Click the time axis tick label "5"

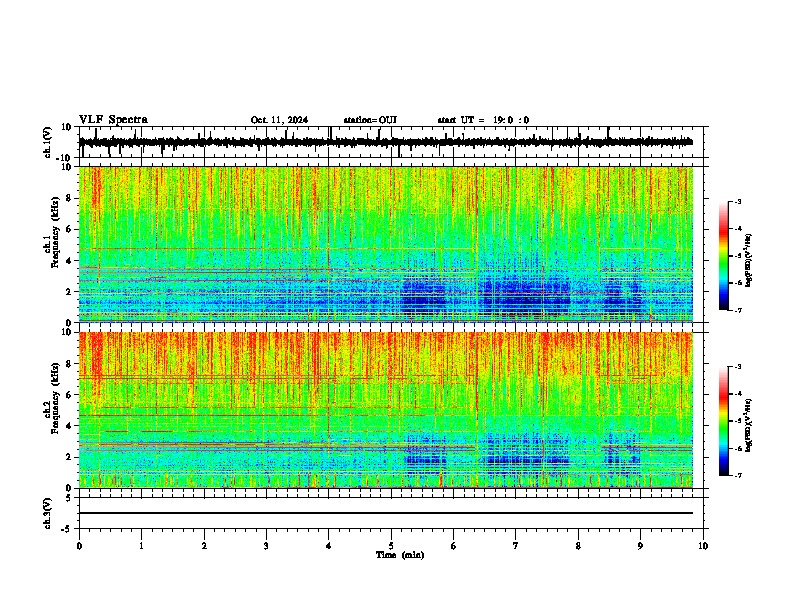[x=391, y=546]
